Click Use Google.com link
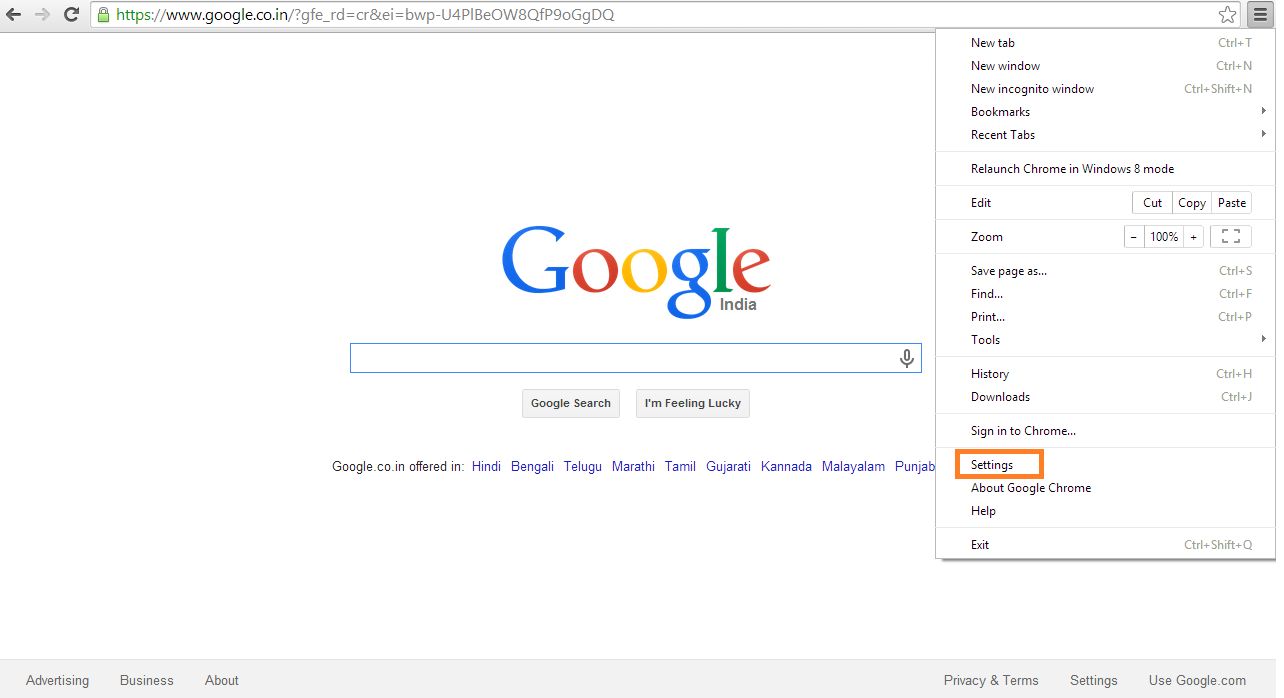The image size is (1284, 698). coord(1197,680)
